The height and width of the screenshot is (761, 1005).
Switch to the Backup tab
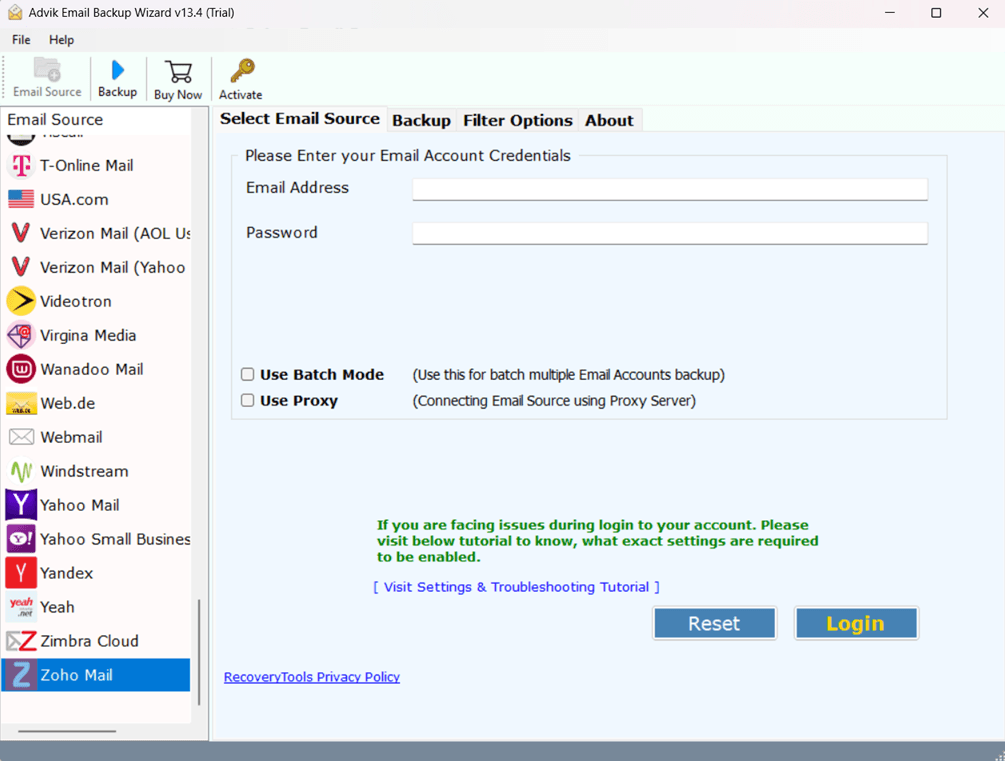point(421,121)
